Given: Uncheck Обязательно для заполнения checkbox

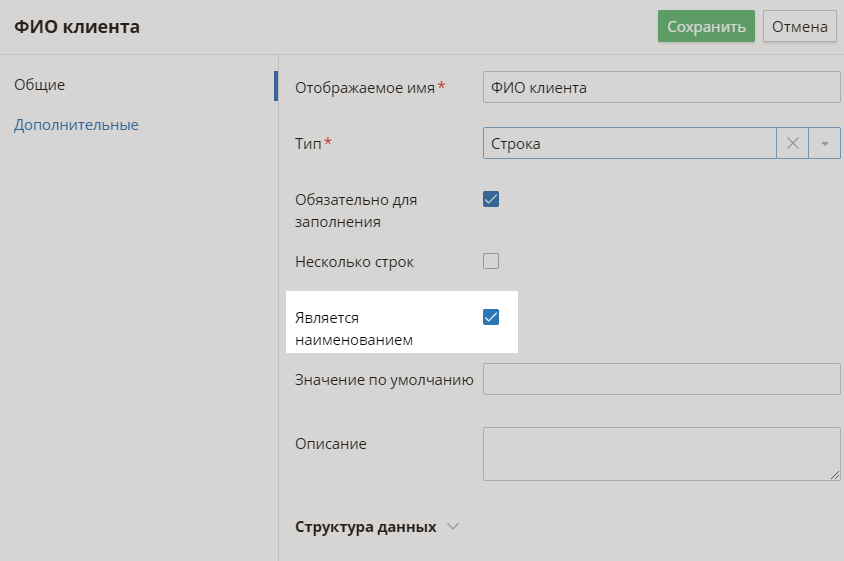Looking at the screenshot, I should tap(491, 199).
